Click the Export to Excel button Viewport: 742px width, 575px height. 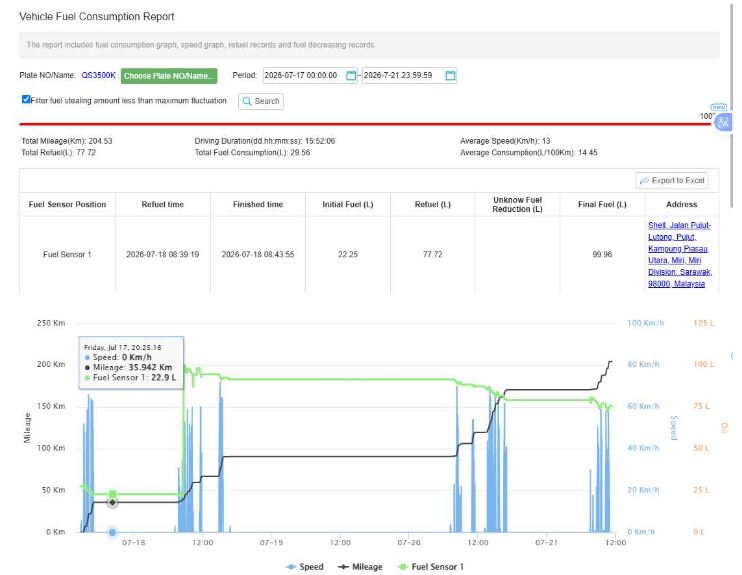(671, 181)
